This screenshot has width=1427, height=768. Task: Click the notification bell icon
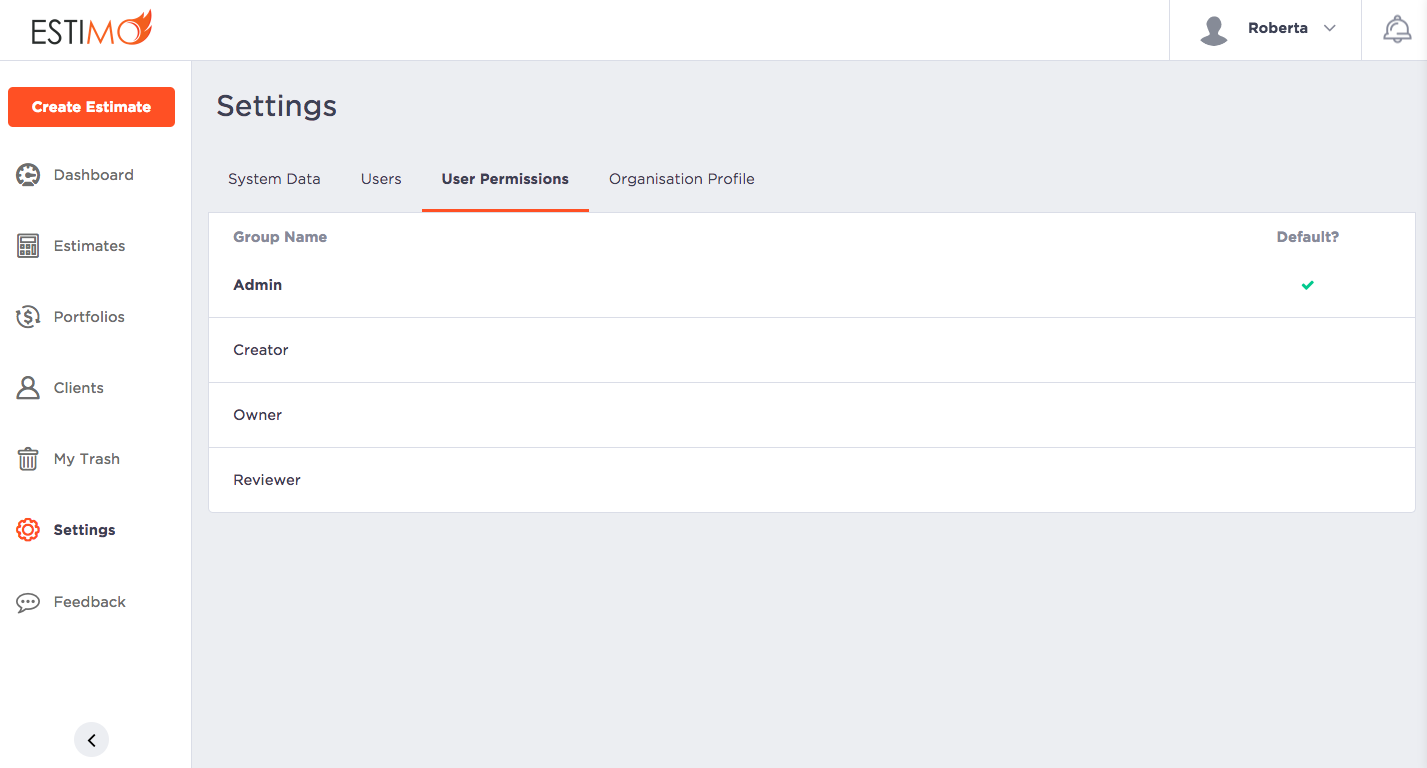pos(1397,28)
